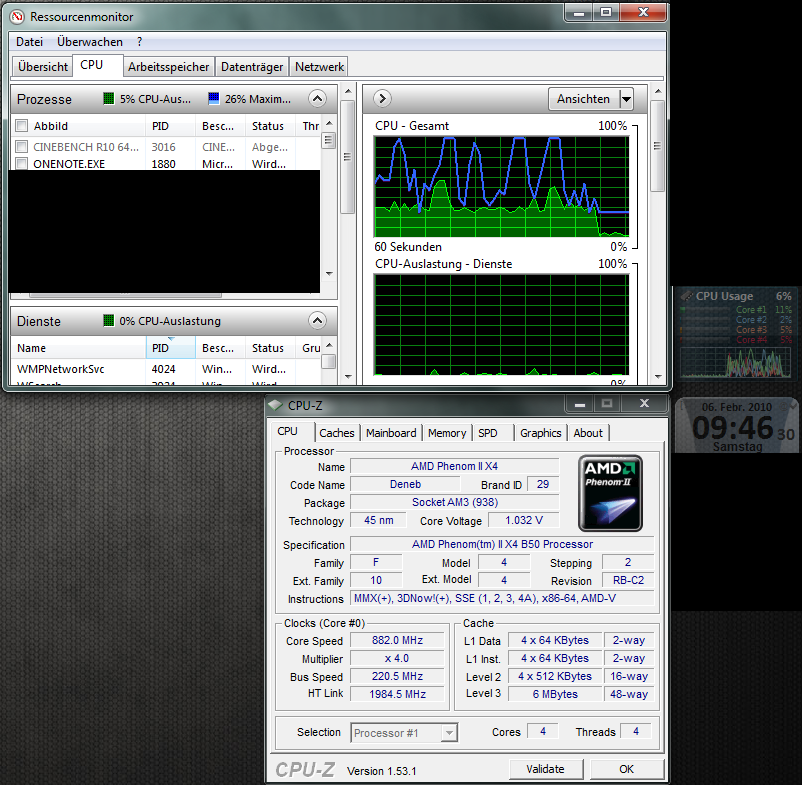This screenshot has width=802, height=785.
Task: Check the ONENOTE.EXE process checkbox
Action: (x=21, y=164)
